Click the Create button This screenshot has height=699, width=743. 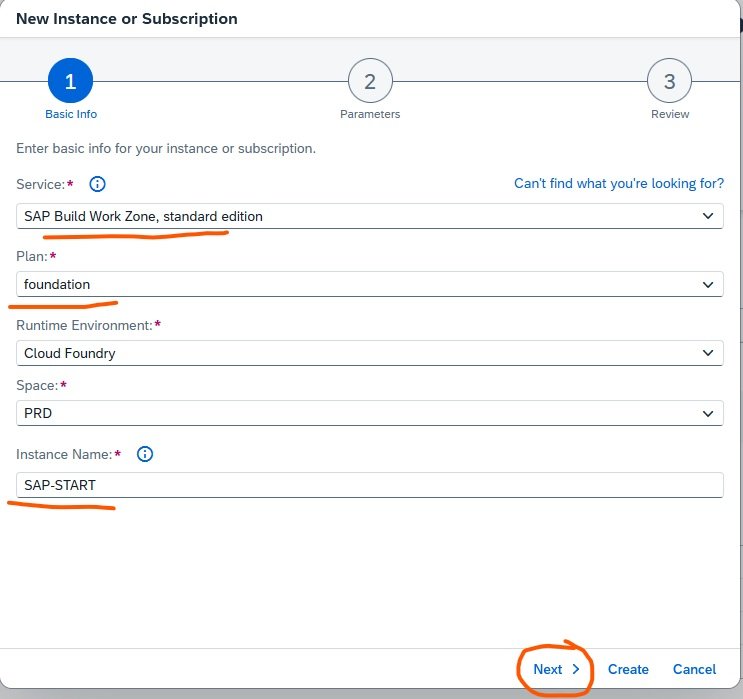[x=628, y=669]
